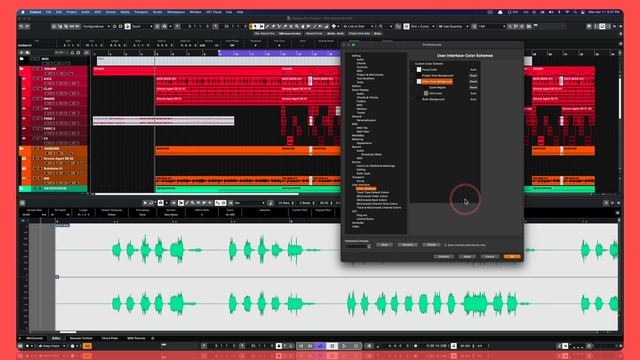Open the Studio menu
This screenshot has width=640, height=360.
coord(158,12)
